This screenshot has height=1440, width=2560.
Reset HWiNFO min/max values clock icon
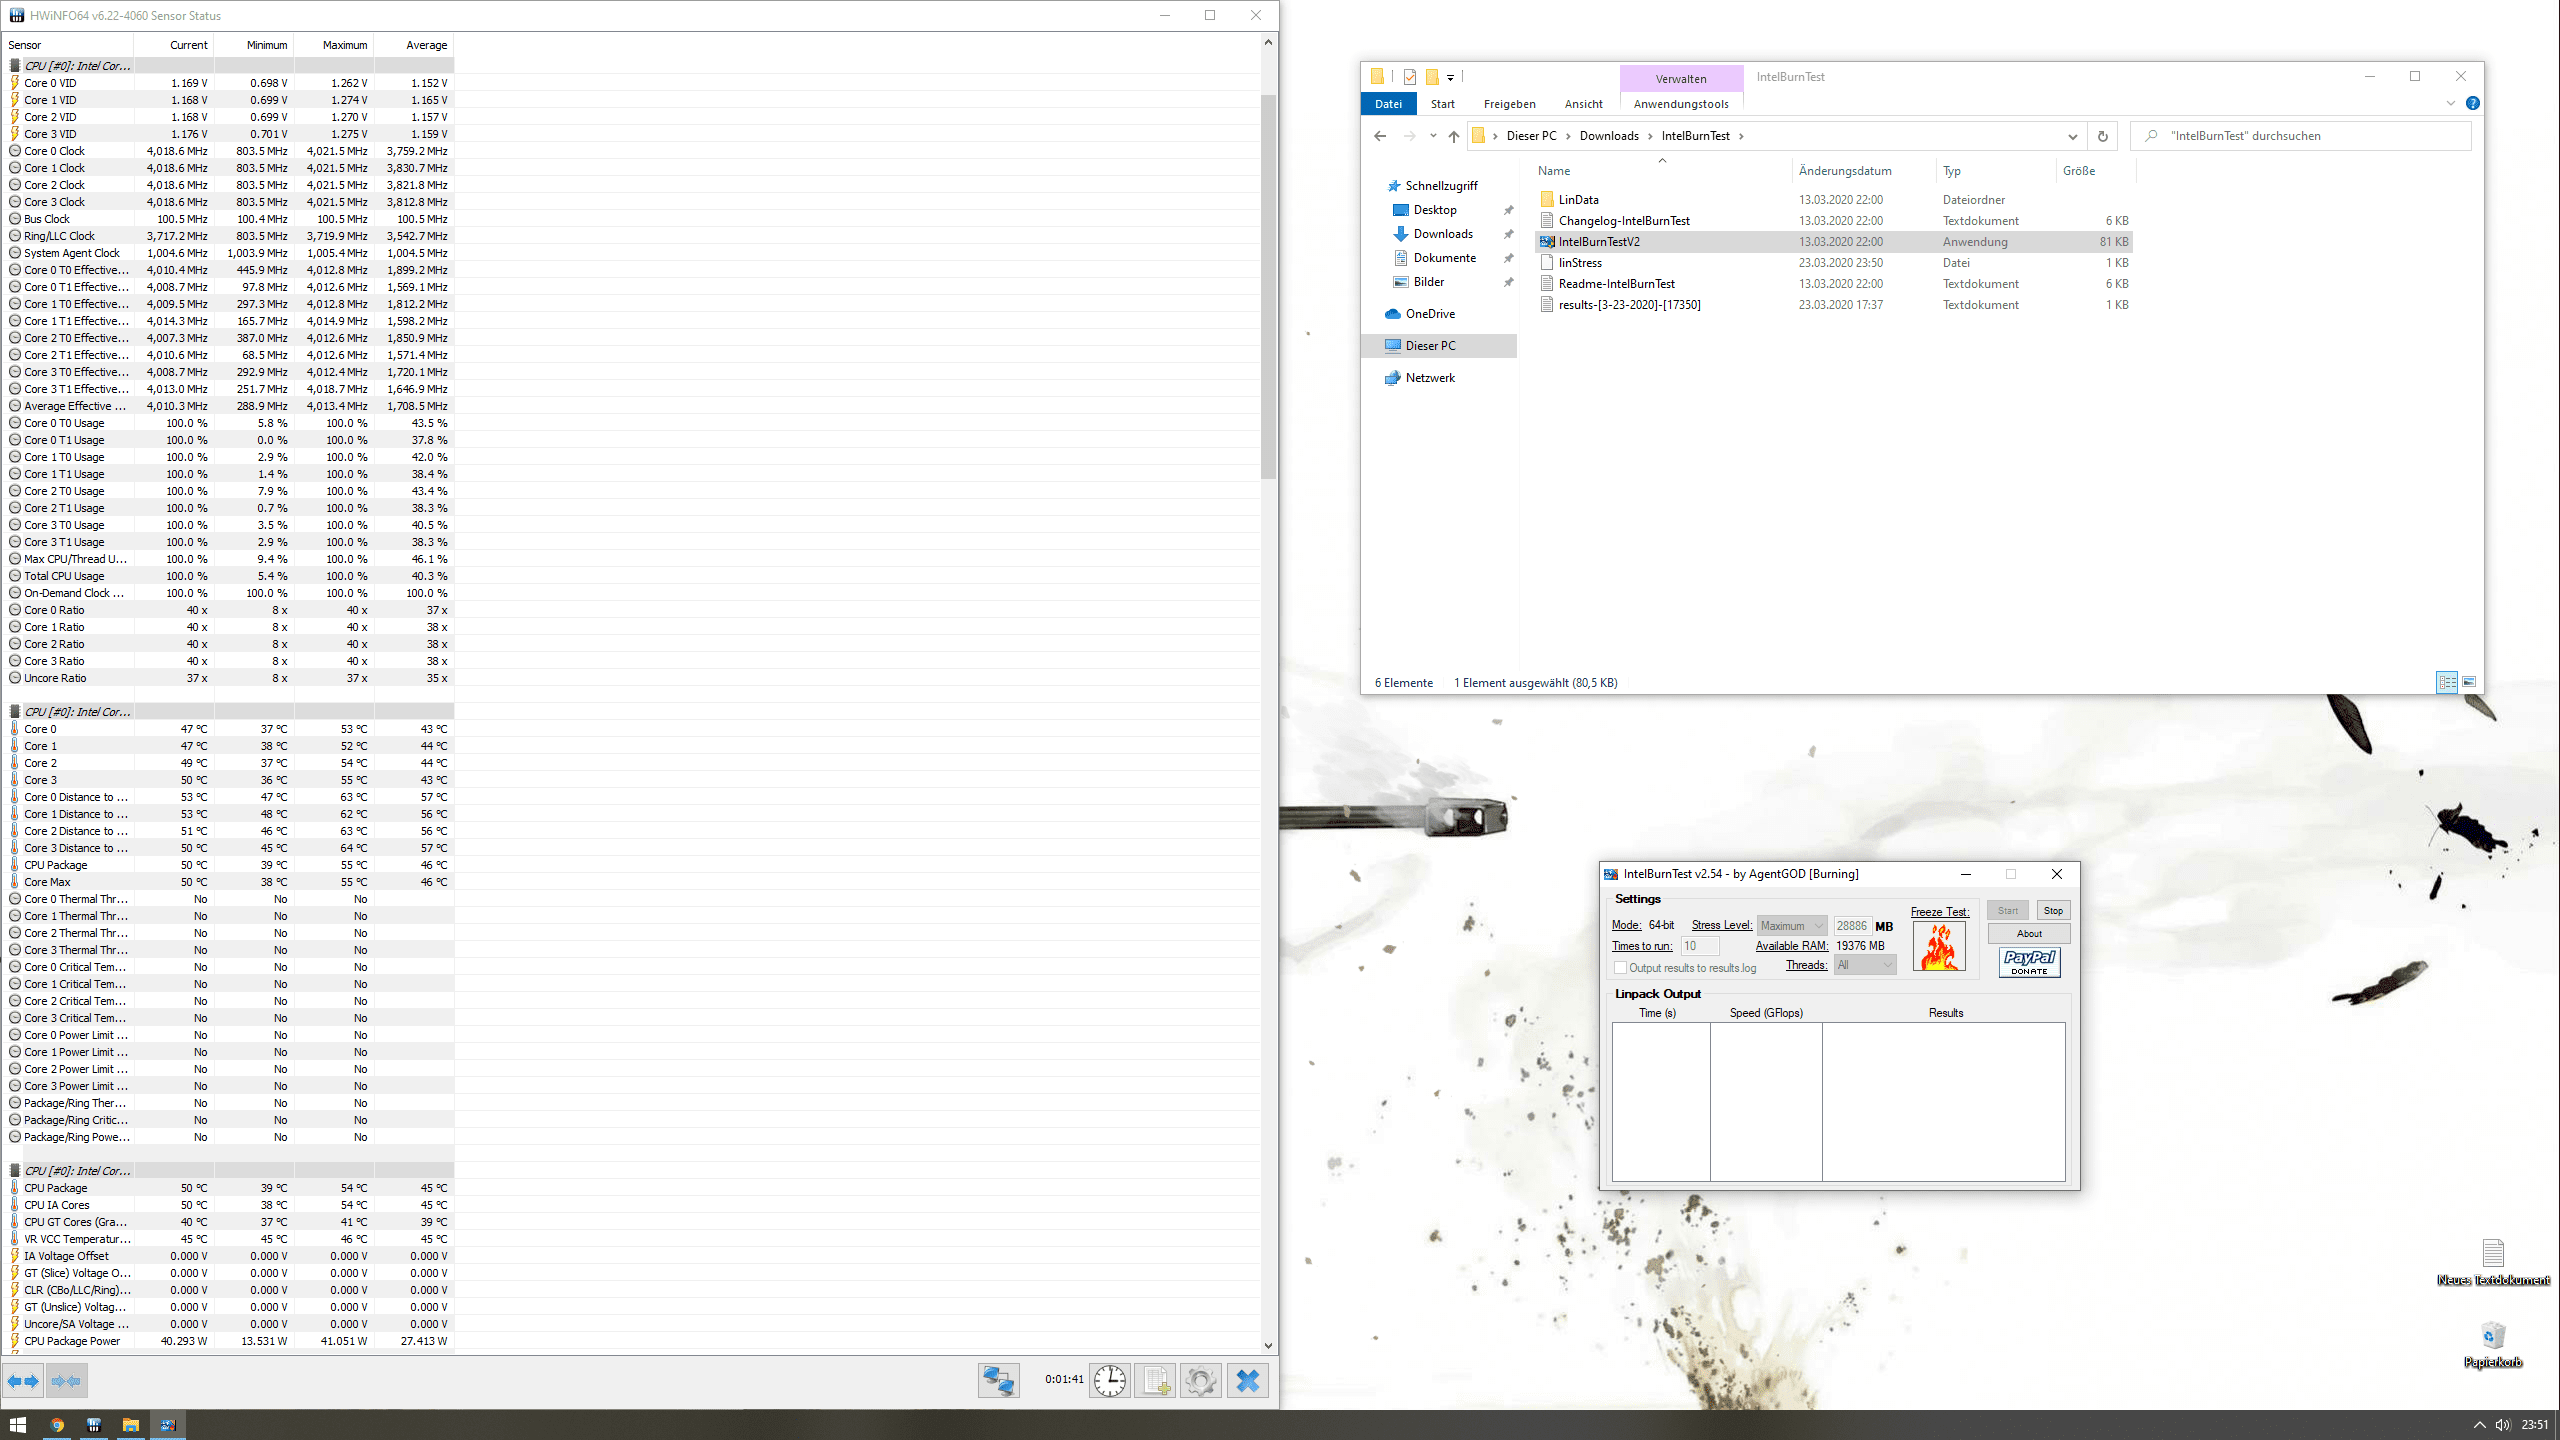1110,1381
